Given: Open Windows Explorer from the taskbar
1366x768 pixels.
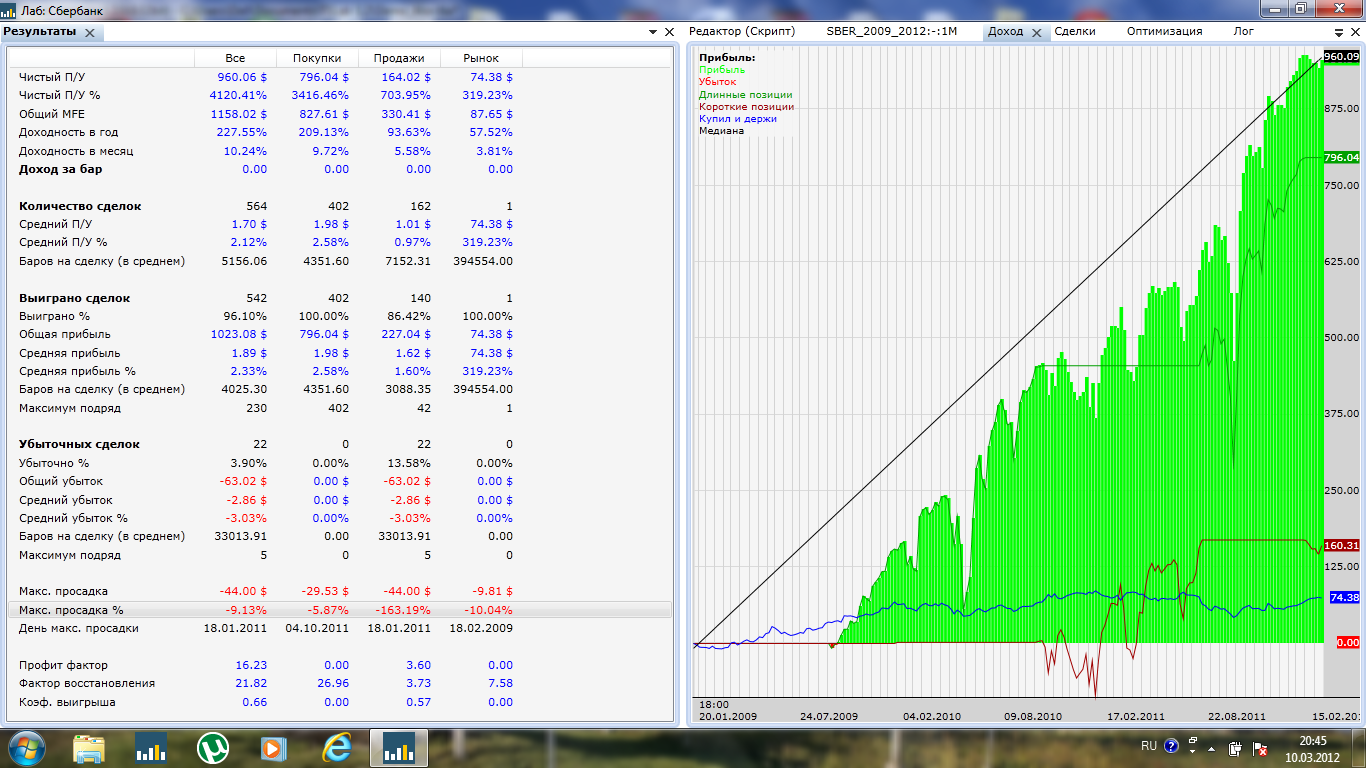Looking at the screenshot, I should tap(89, 748).
